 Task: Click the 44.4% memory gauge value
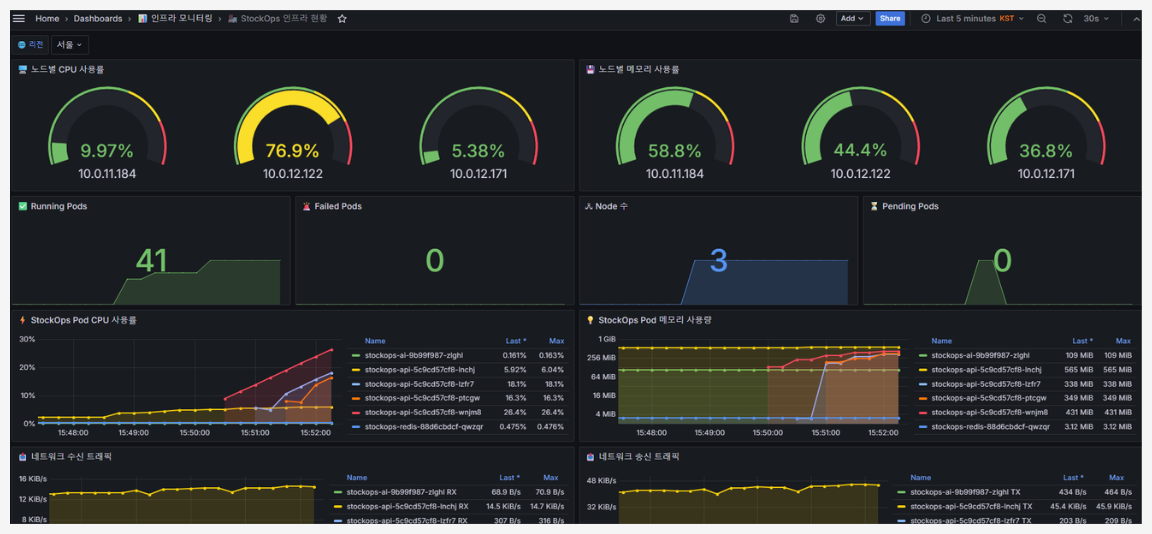click(860, 151)
